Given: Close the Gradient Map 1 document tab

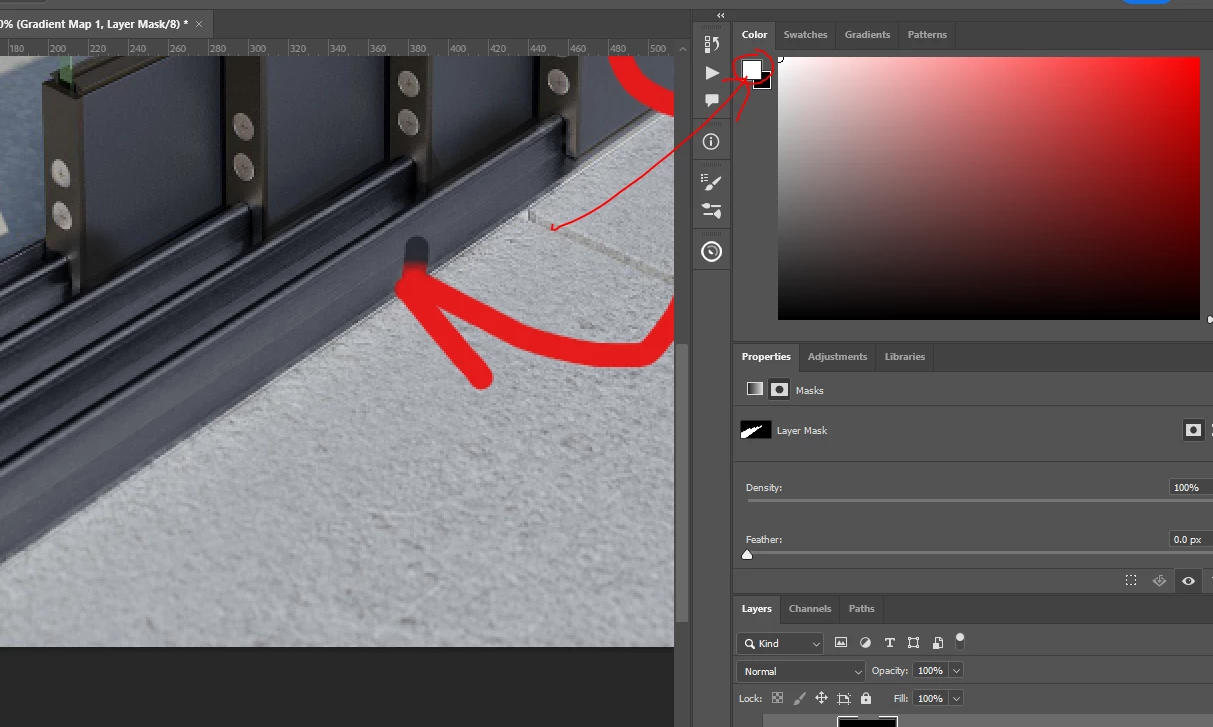Looking at the screenshot, I should (199, 23).
